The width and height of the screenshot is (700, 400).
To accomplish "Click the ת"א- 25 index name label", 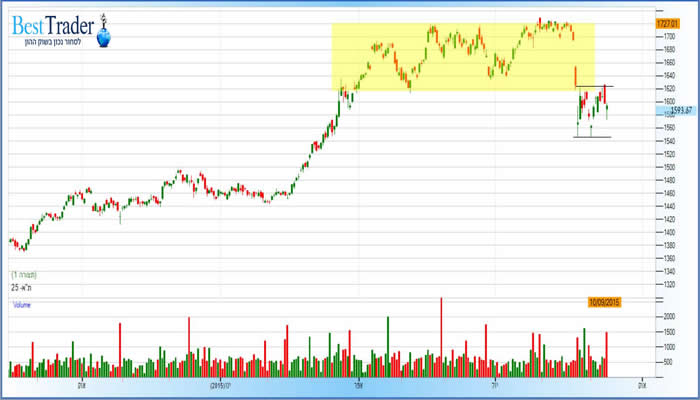I will 23,287.
